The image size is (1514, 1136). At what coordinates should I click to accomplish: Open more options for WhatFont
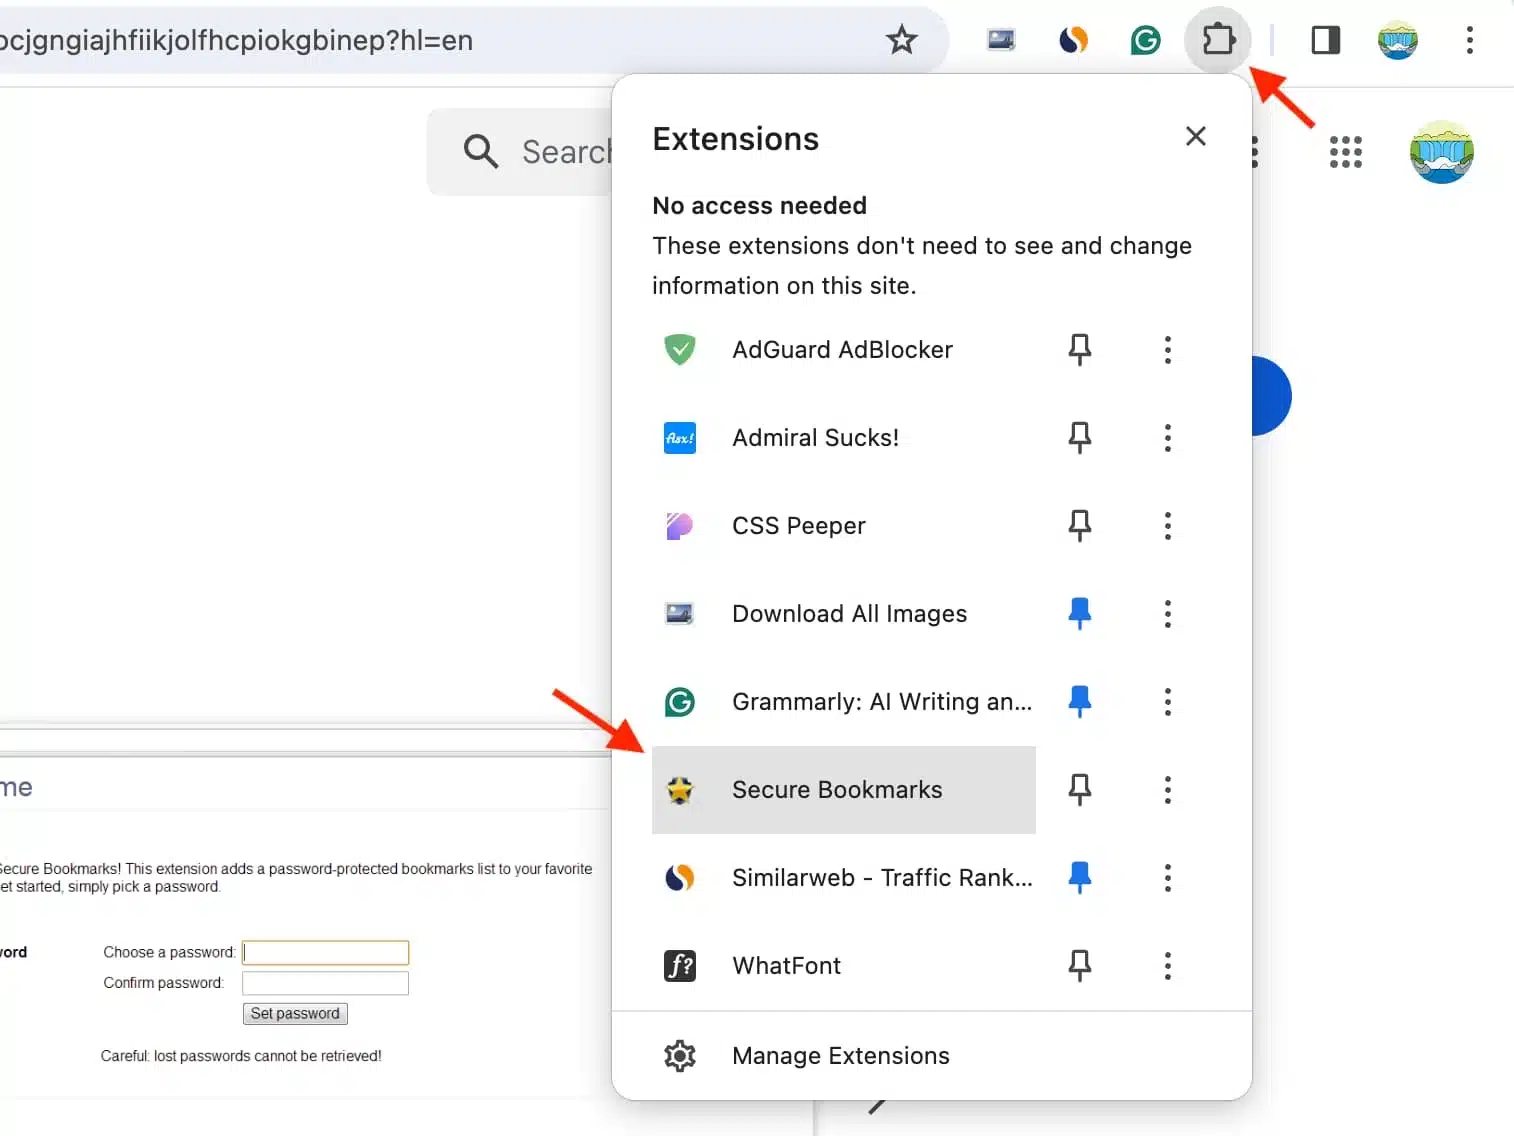[1167, 965]
